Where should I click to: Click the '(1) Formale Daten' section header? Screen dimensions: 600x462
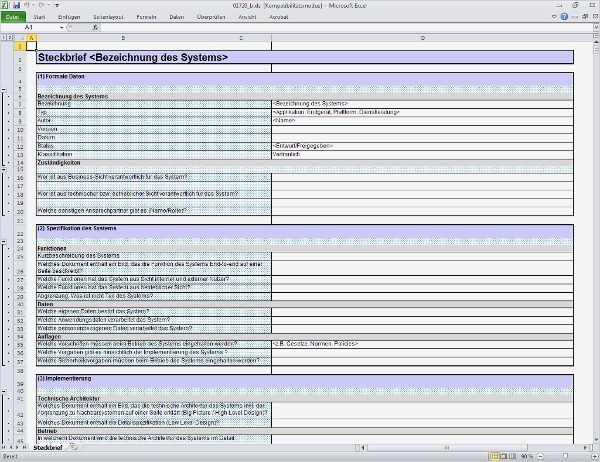[x=305, y=79]
